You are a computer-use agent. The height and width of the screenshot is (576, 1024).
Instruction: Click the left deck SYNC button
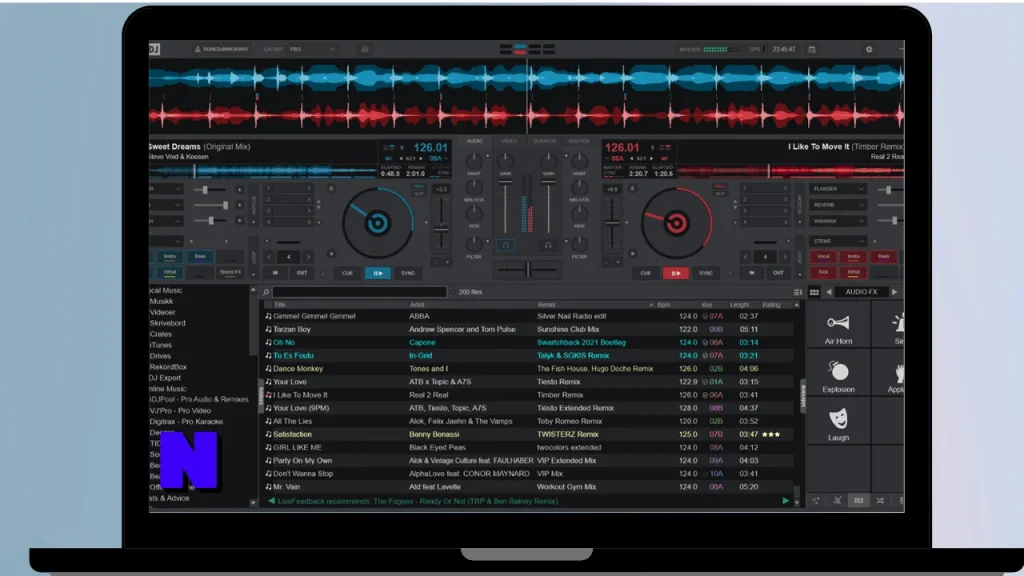coord(408,273)
